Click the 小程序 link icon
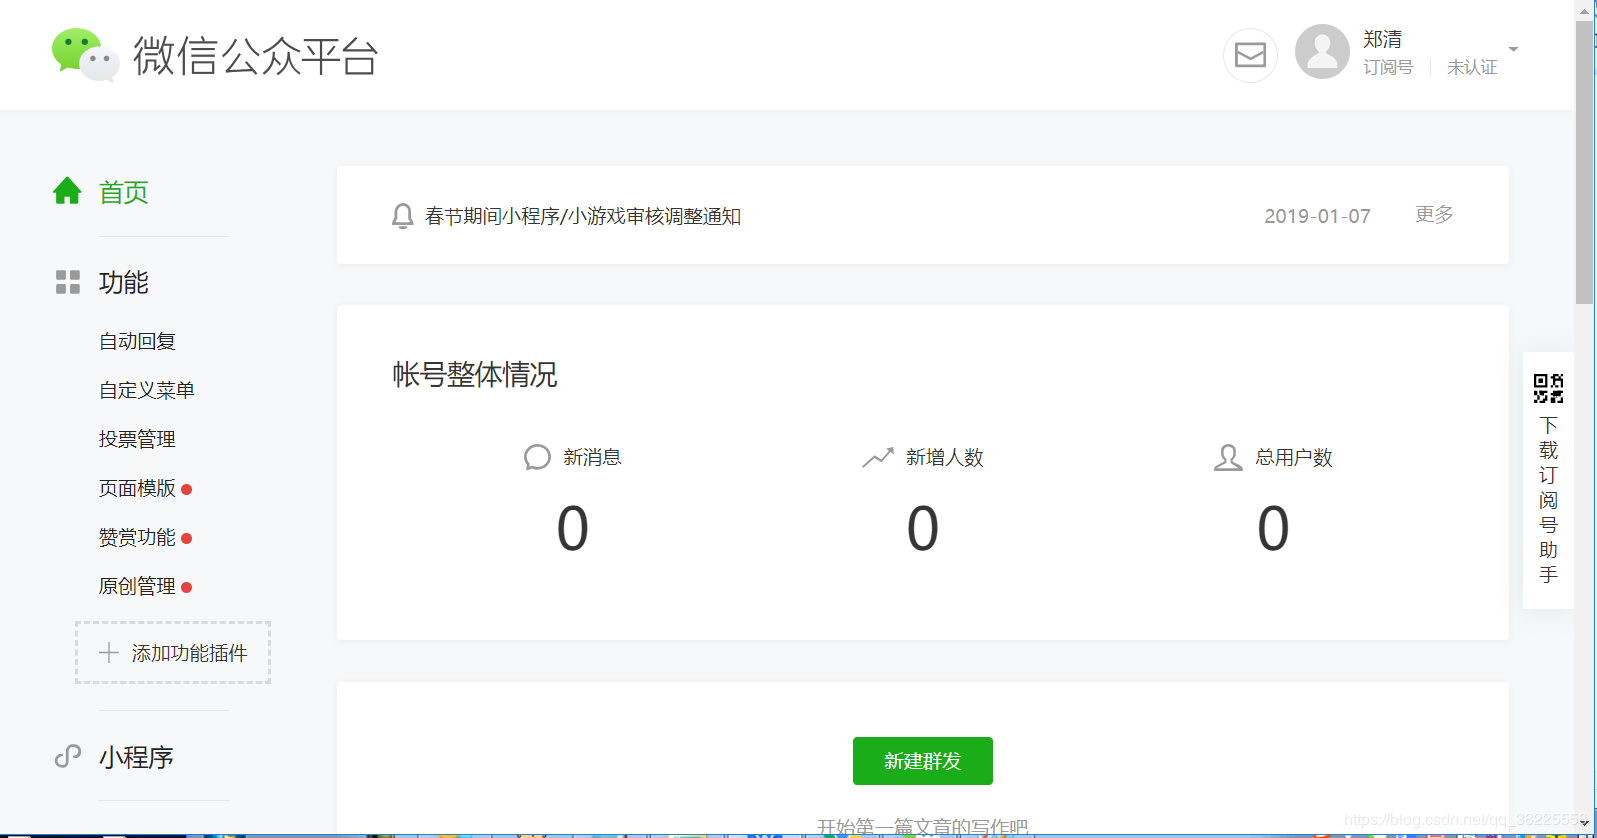Viewport: 1597px width, 838px height. click(x=67, y=757)
